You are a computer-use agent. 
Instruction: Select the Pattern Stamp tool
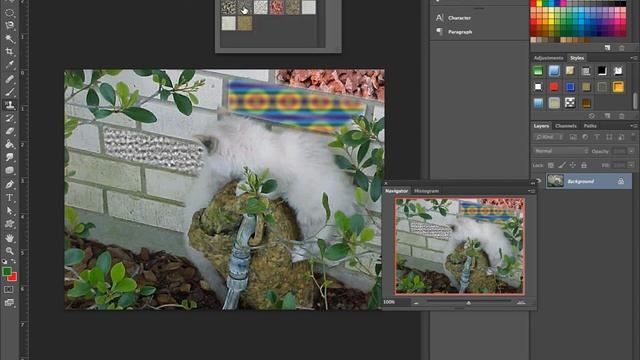click(x=9, y=105)
